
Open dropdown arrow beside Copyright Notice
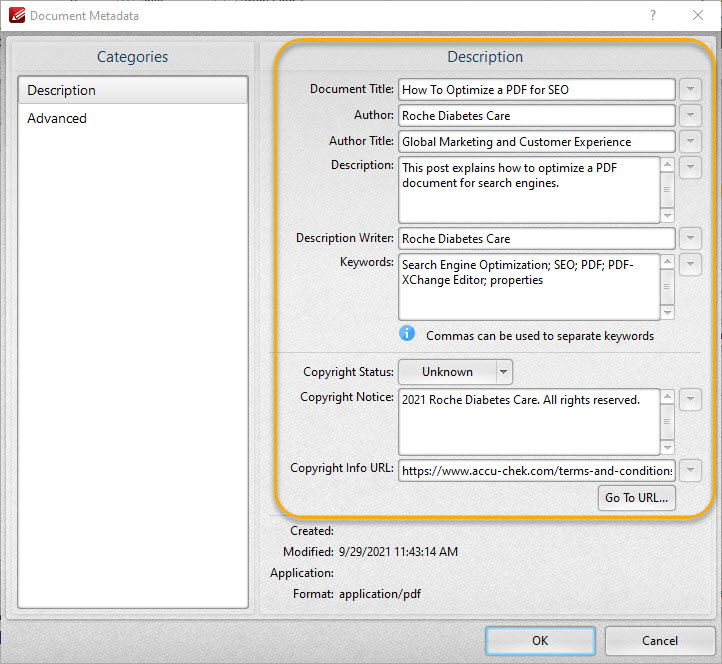(690, 400)
